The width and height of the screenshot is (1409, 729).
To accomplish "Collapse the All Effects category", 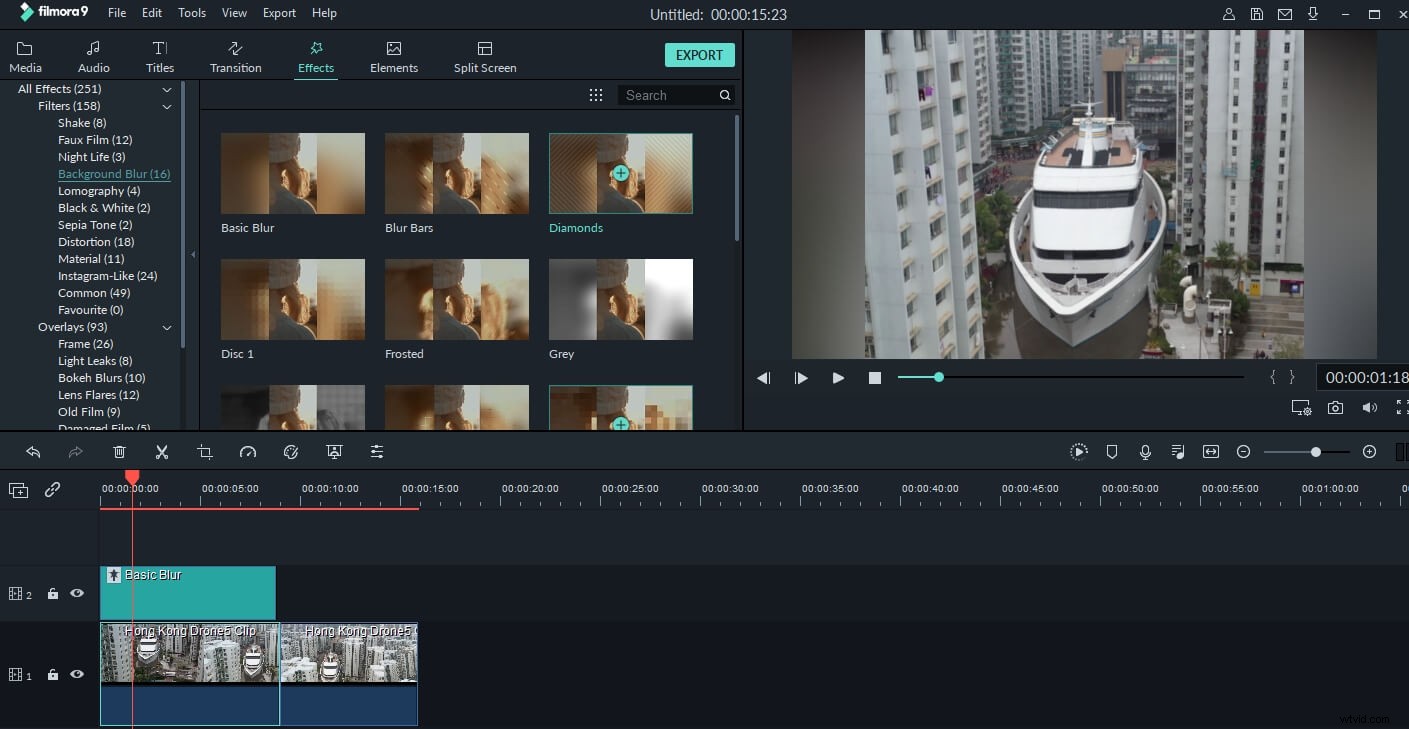I will click(167, 89).
